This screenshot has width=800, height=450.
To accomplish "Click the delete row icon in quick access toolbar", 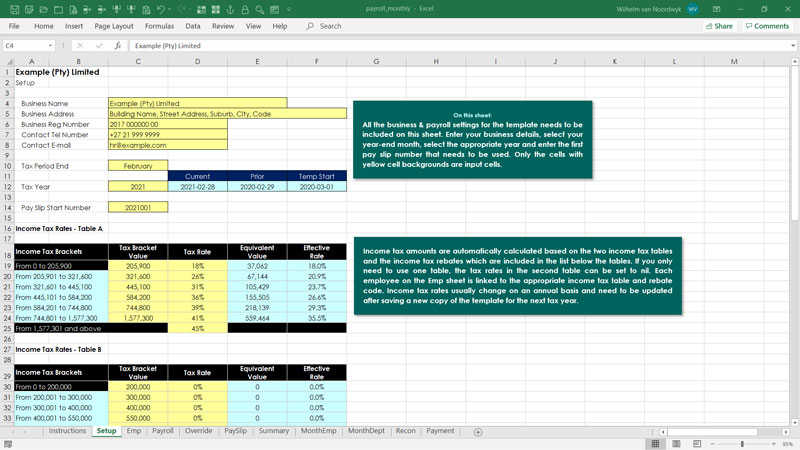I will (102, 9).
